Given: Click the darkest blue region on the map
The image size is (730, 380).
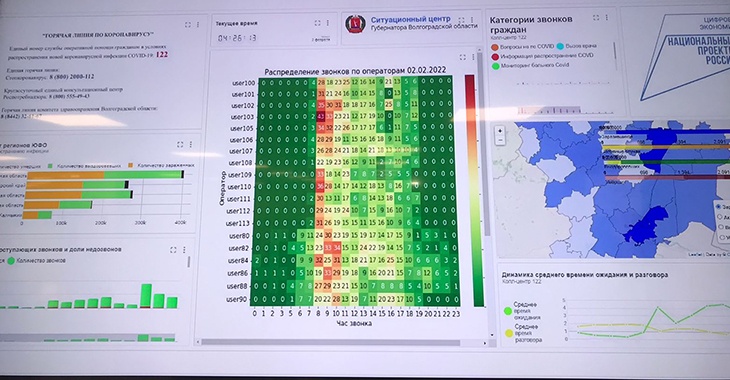Looking at the screenshot, I should point(646,225).
